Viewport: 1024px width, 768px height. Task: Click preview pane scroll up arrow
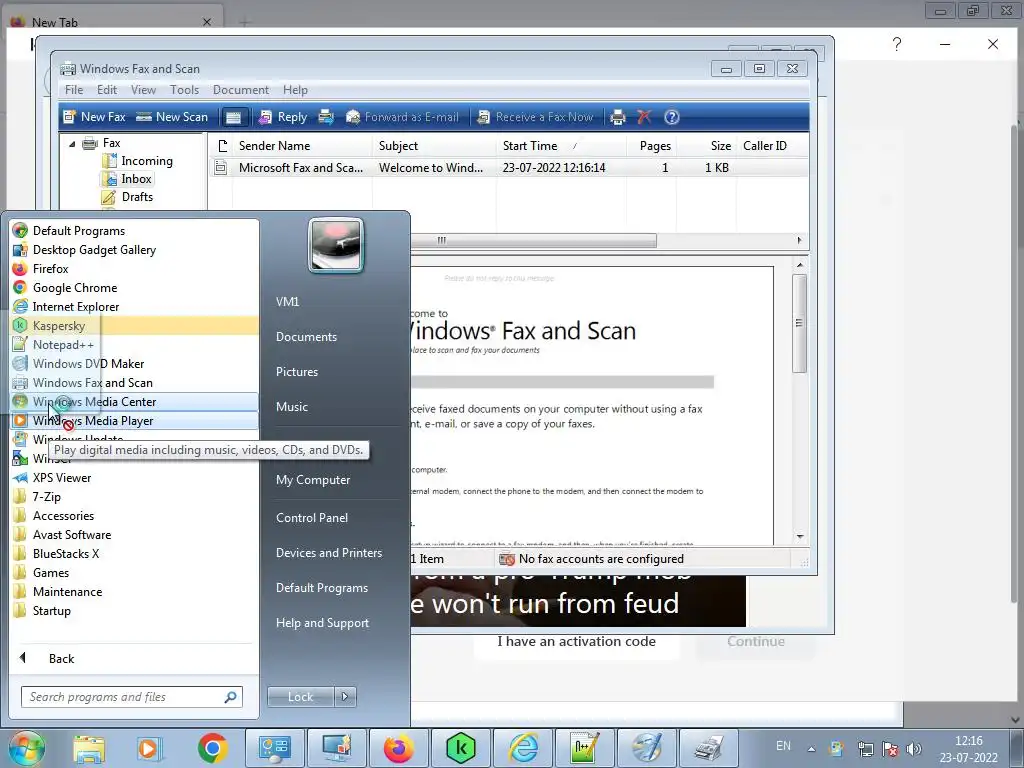point(800,265)
